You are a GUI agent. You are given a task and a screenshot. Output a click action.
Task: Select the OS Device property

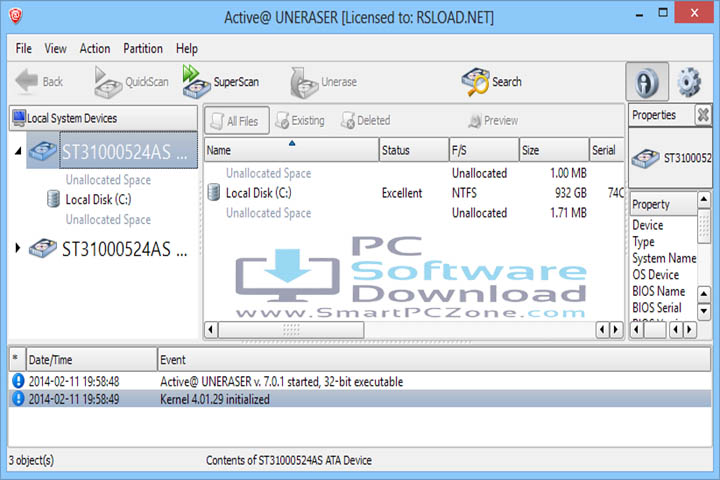point(655,274)
